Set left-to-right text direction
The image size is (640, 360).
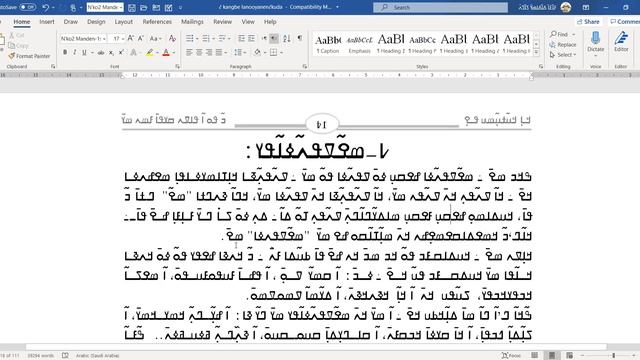point(264,38)
